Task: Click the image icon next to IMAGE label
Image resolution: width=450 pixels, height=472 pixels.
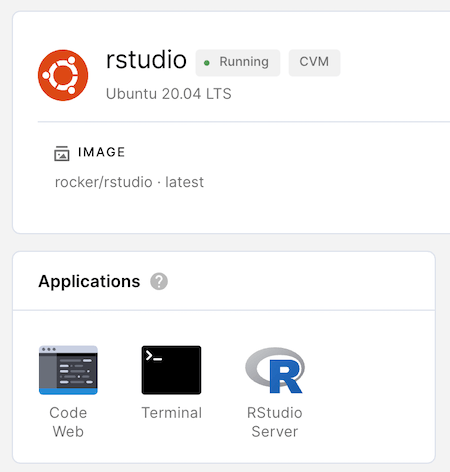Action: (x=62, y=153)
